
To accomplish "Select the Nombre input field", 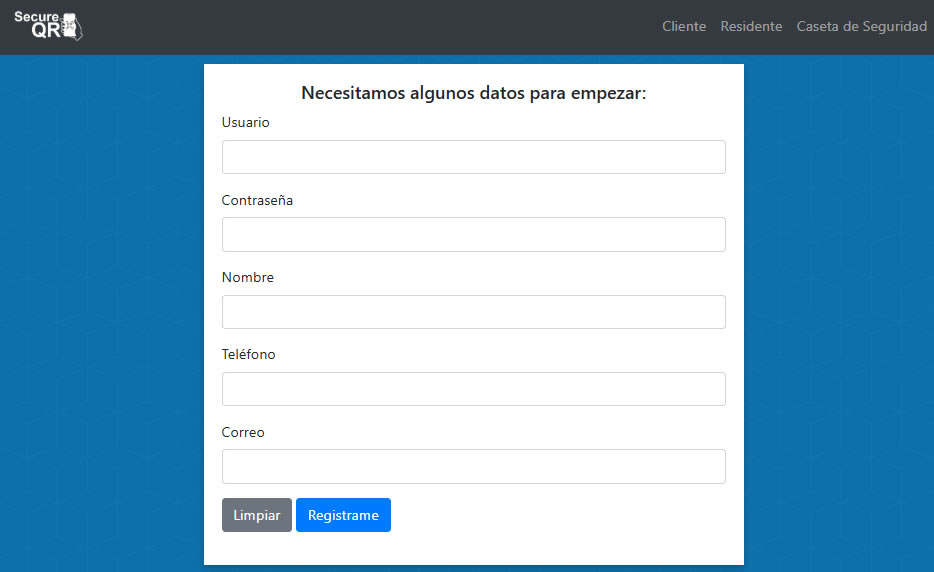I will coord(473,312).
